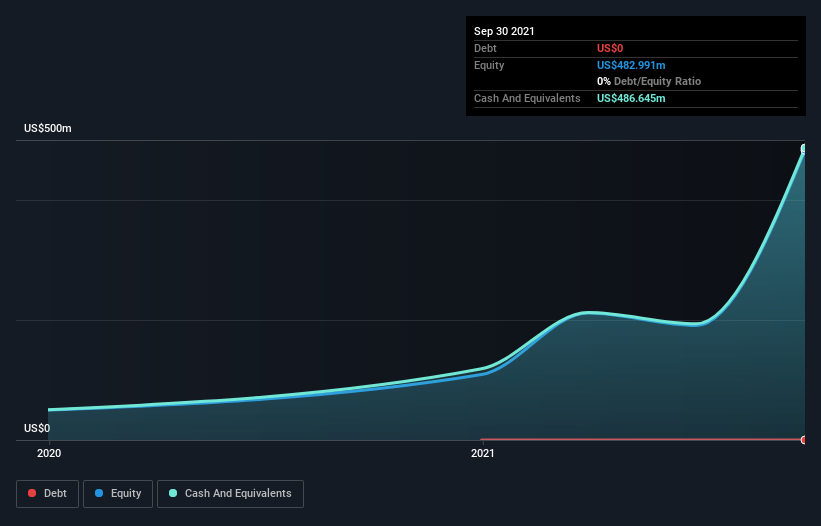
Task: Click the US$500m y-axis label
Action: point(48,128)
